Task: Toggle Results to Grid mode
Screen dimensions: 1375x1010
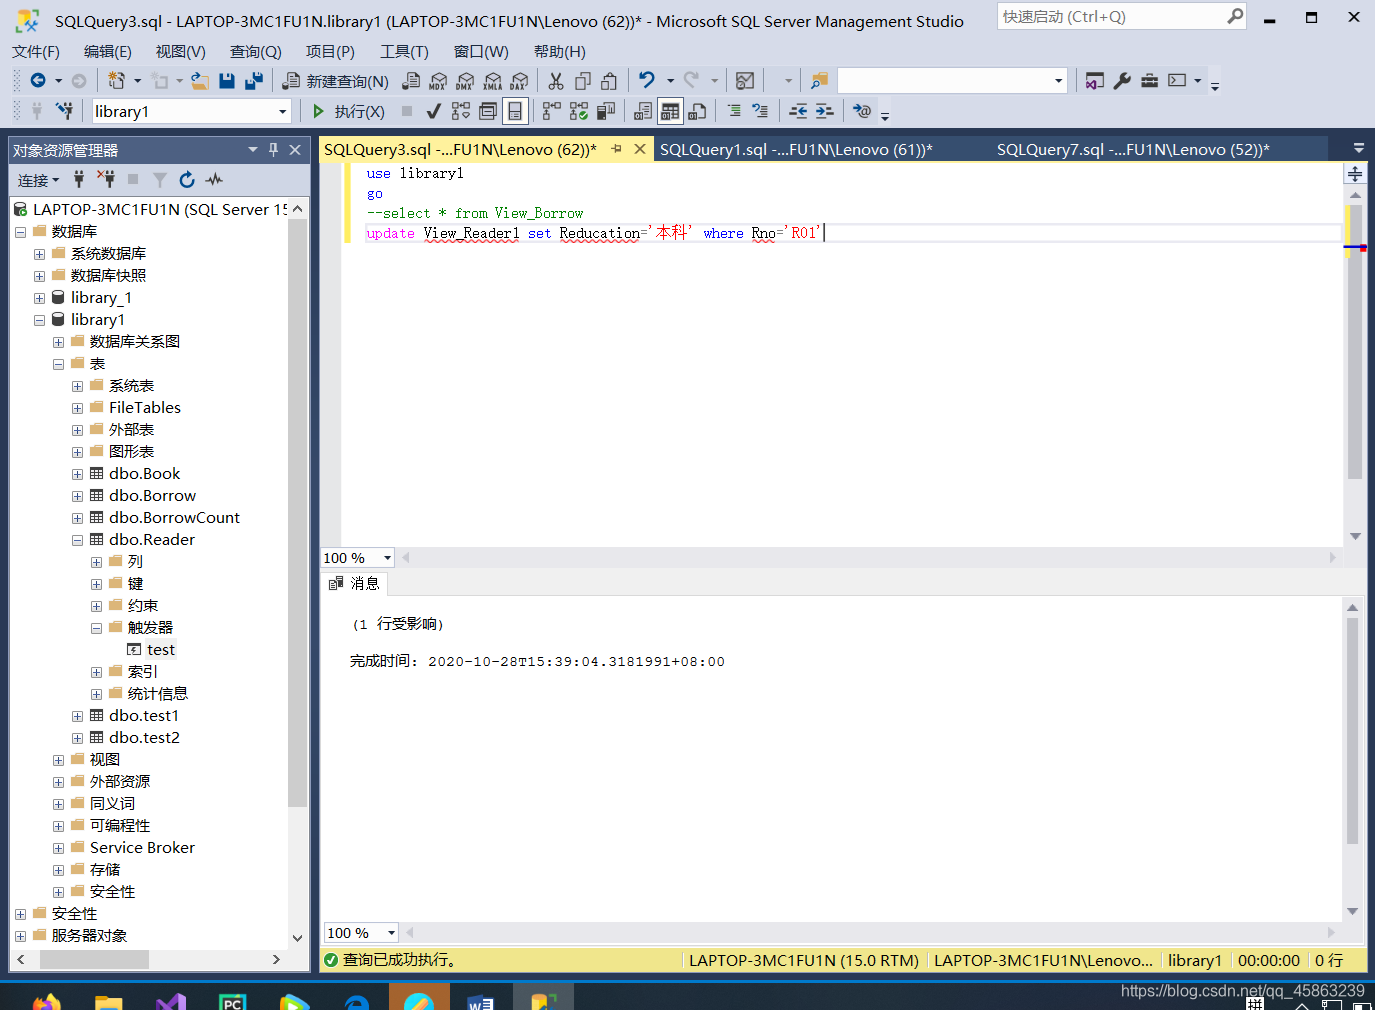Action: pos(670,111)
